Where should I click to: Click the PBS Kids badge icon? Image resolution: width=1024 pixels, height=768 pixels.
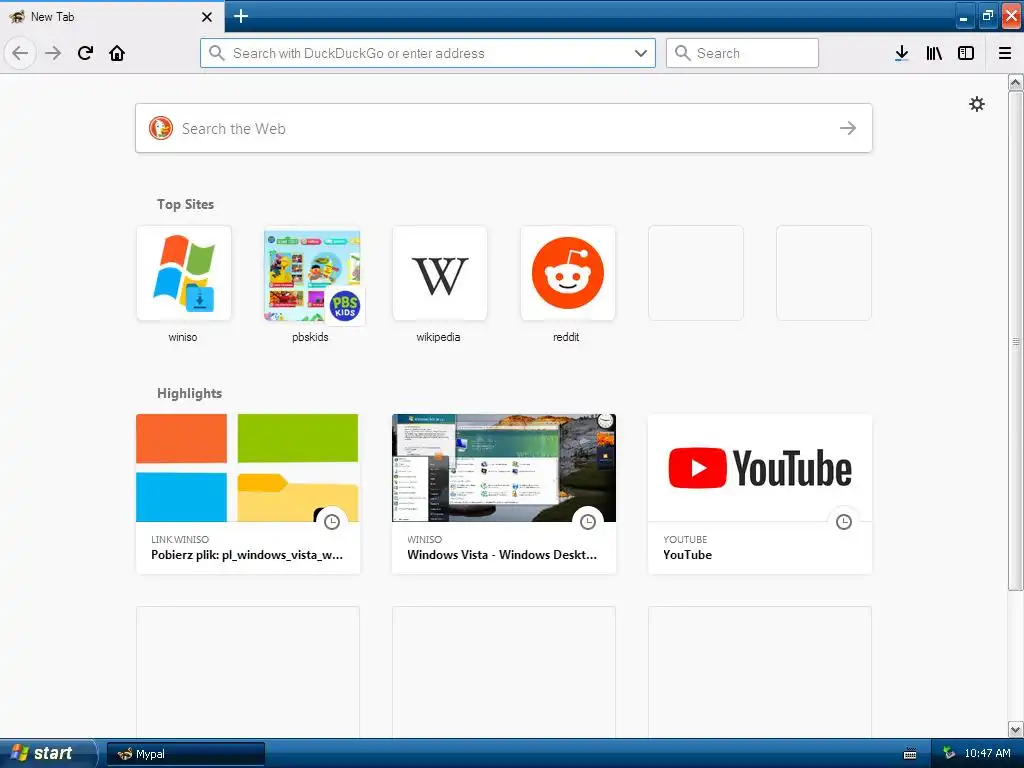345,305
